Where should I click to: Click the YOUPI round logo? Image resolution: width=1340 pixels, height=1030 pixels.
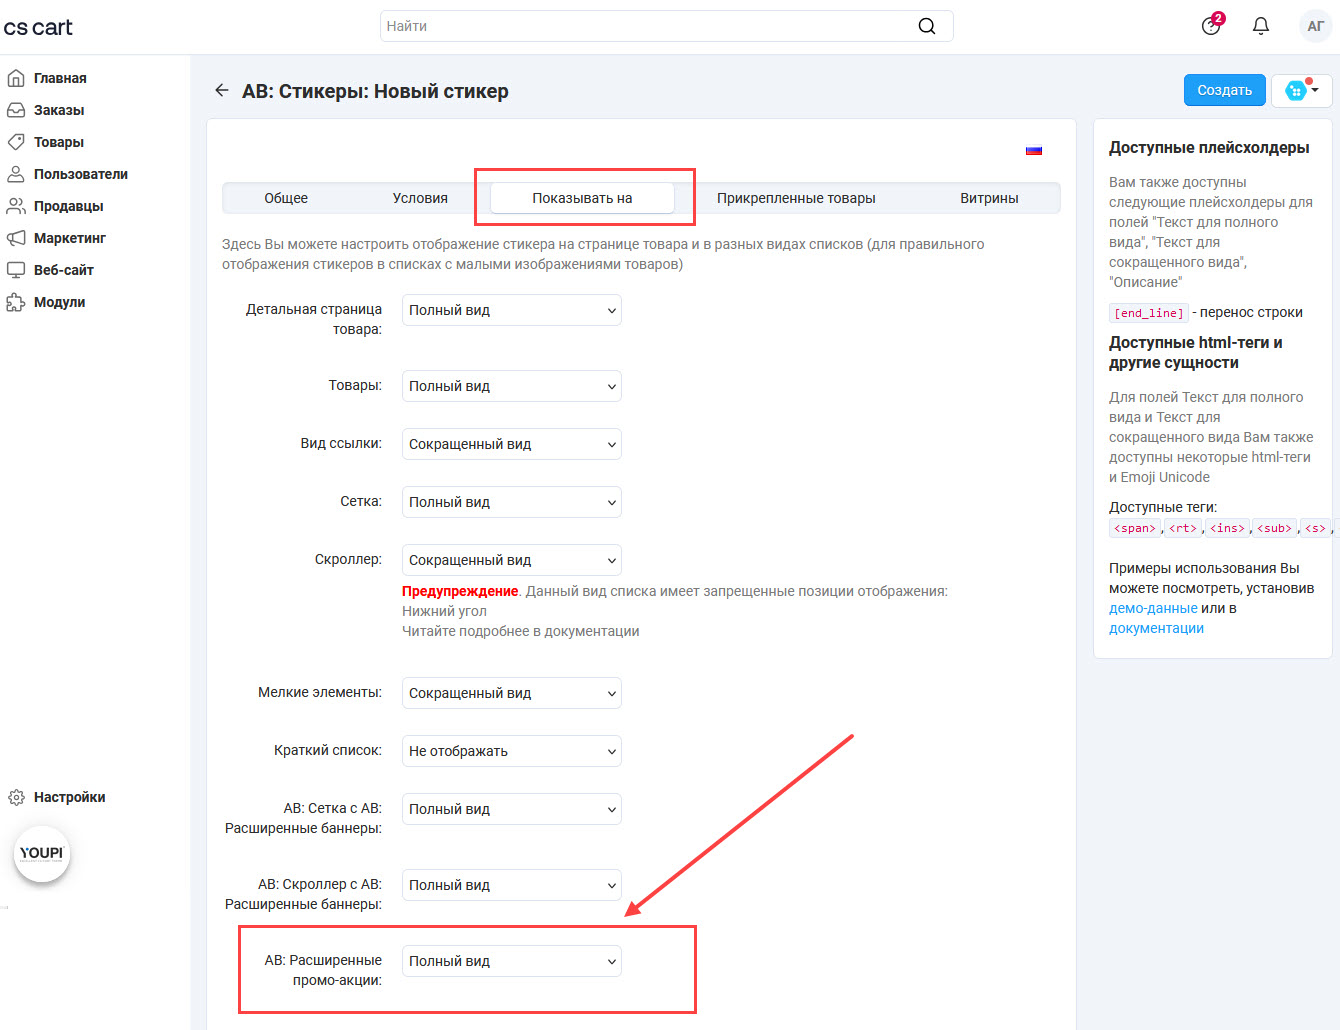coord(42,854)
